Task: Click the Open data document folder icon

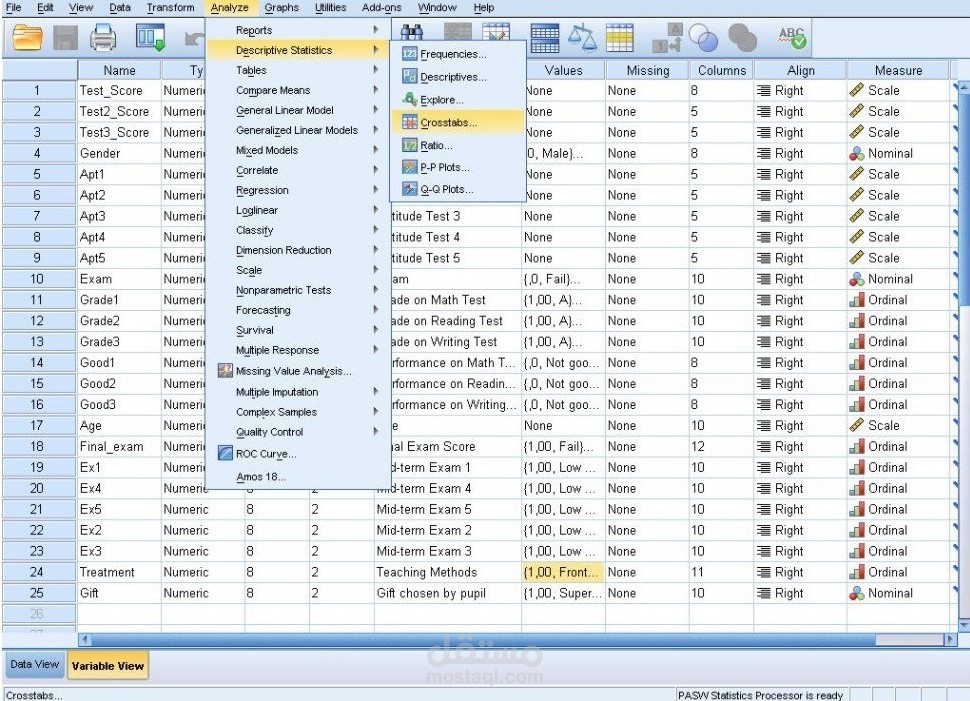Action: coord(28,37)
